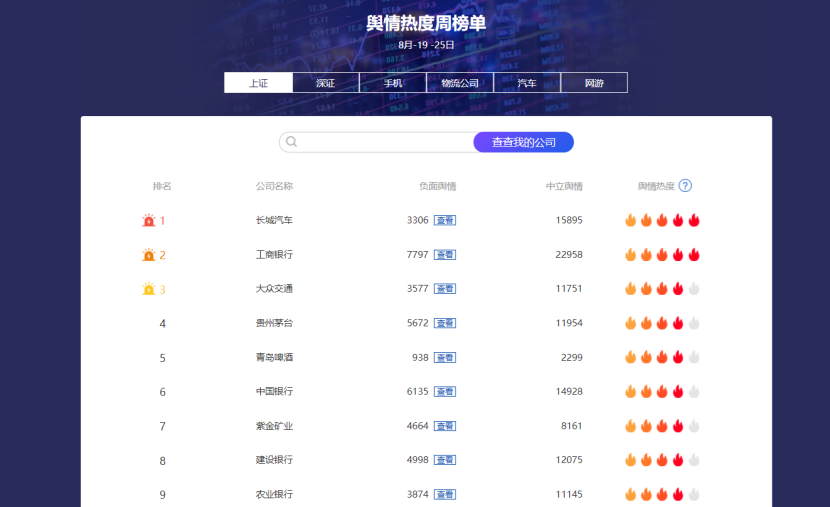Select the 上证 tab
Image resolution: width=830 pixels, height=507 pixels.
(258, 83)
